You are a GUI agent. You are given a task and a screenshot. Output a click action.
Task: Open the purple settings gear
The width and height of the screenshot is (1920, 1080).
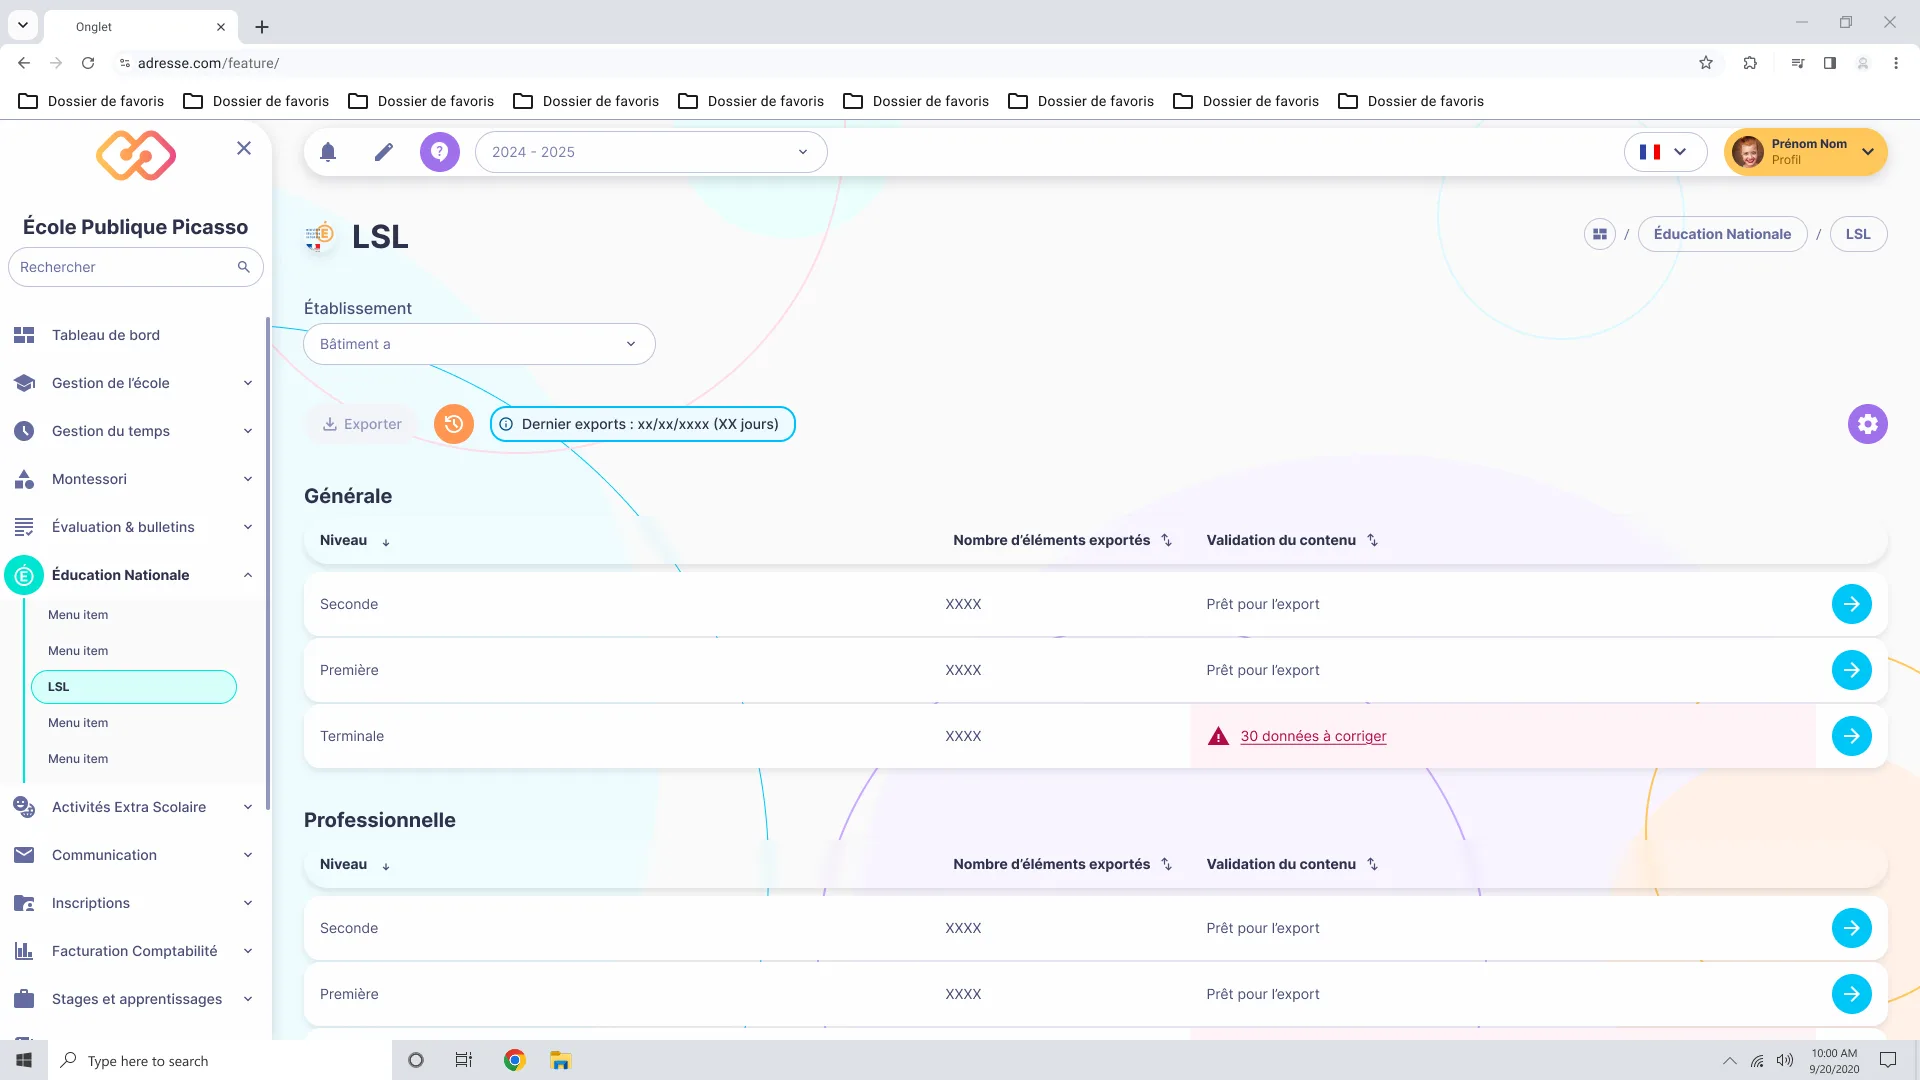pos(1868,424)
